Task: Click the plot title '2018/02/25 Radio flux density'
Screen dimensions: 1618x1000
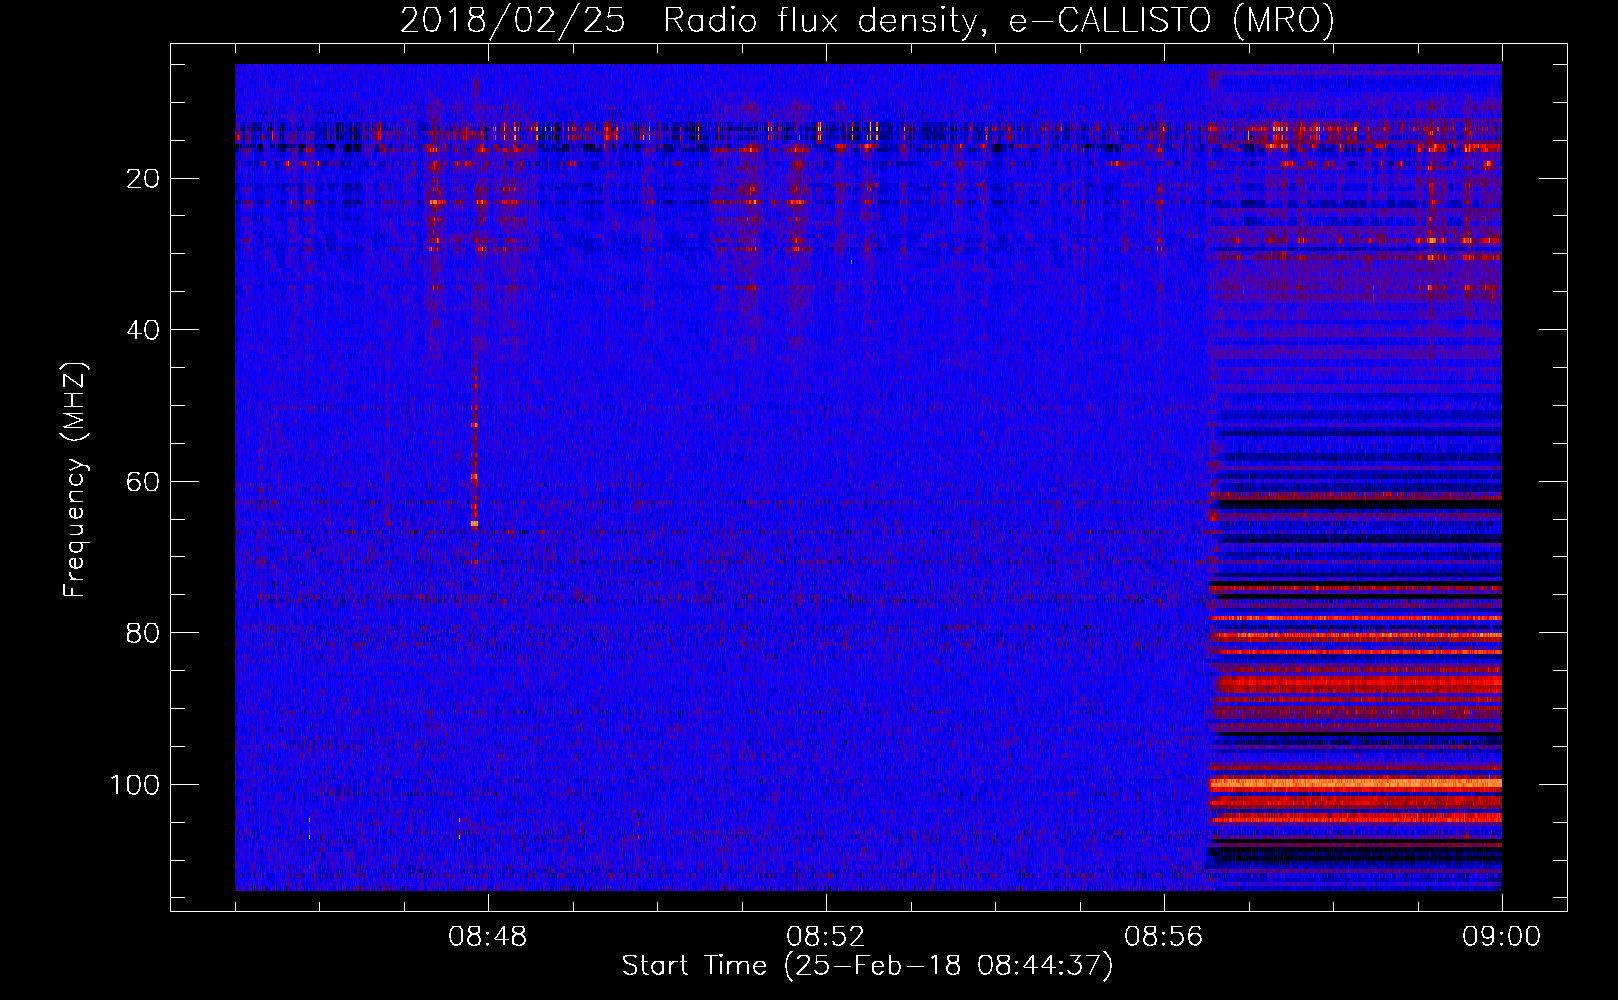Action: click(867, 20)
